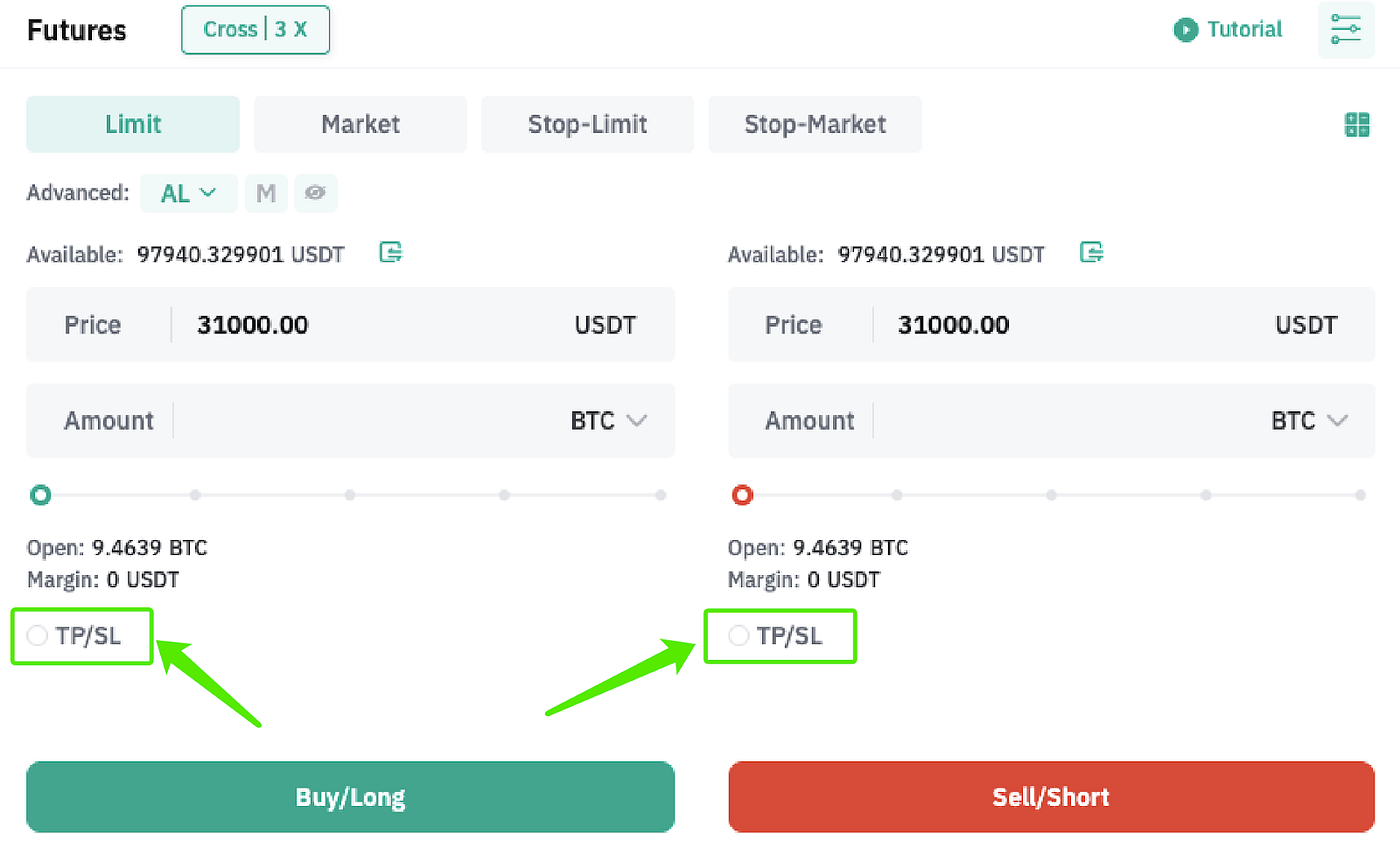Viewport: 1400px width, 849px height.
Task: Select the Stop-Market order tab
Action: pos(815,124)
